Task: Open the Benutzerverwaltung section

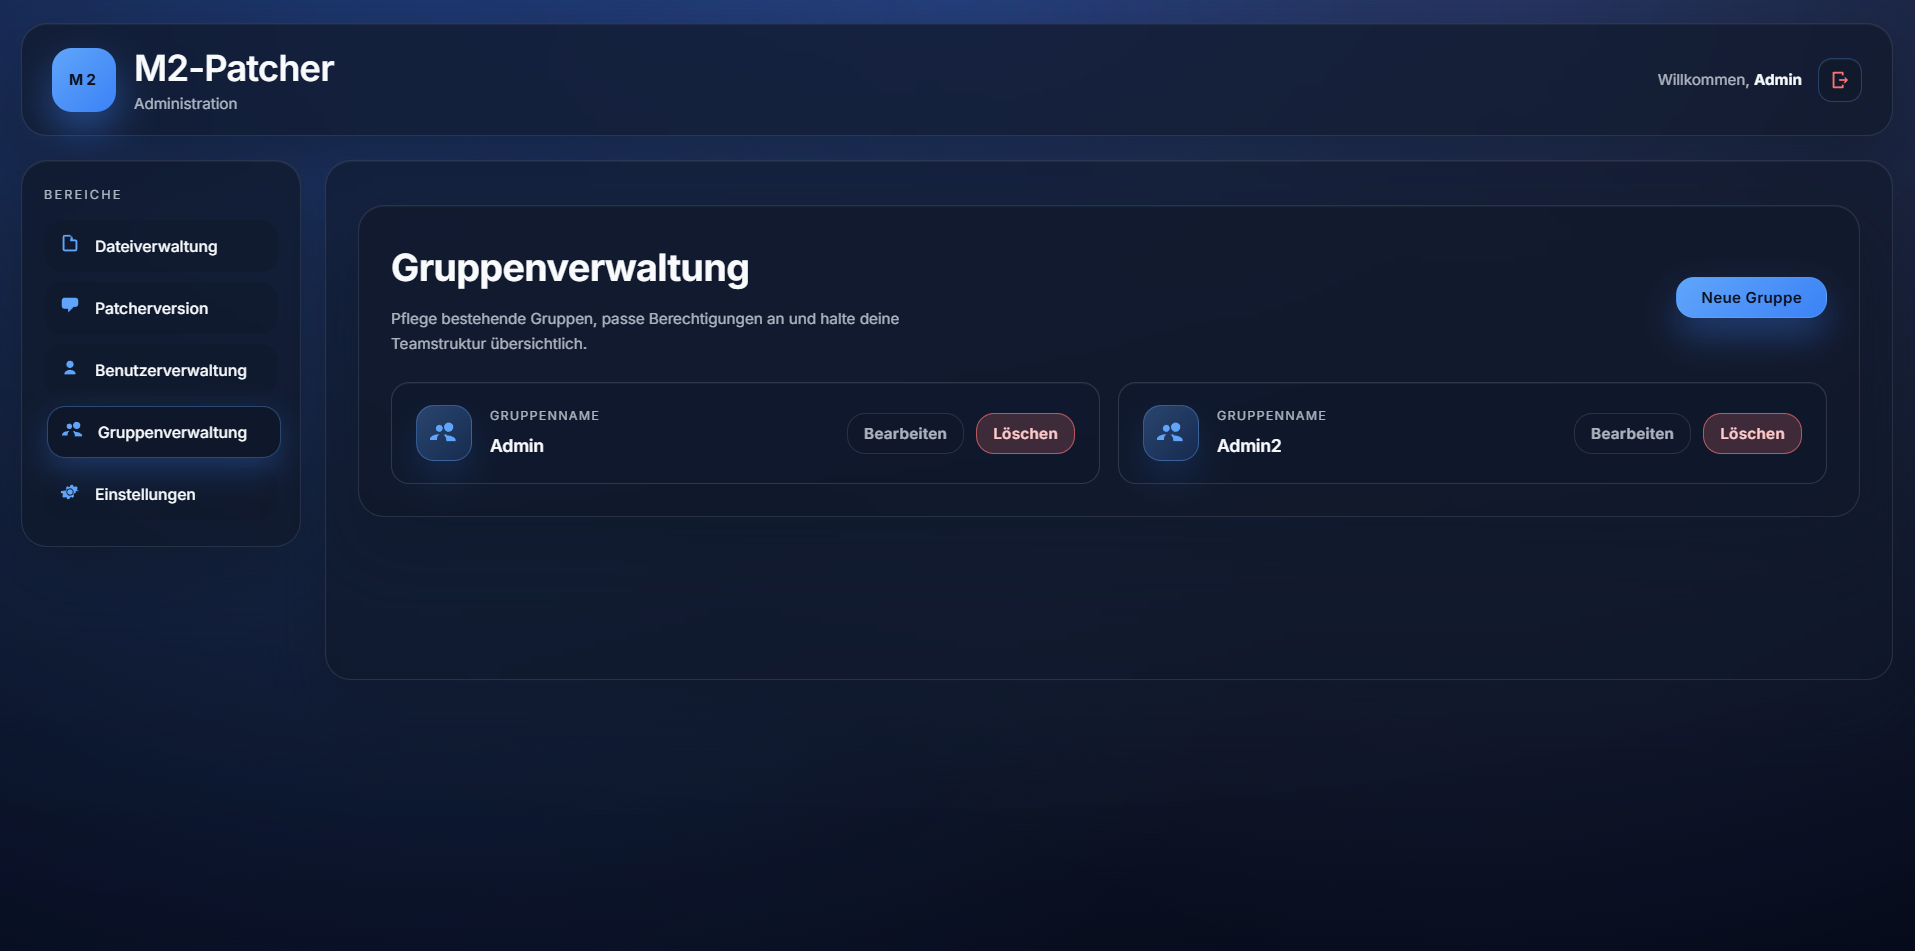Action: pyautogui.click(x=163, y=370)
